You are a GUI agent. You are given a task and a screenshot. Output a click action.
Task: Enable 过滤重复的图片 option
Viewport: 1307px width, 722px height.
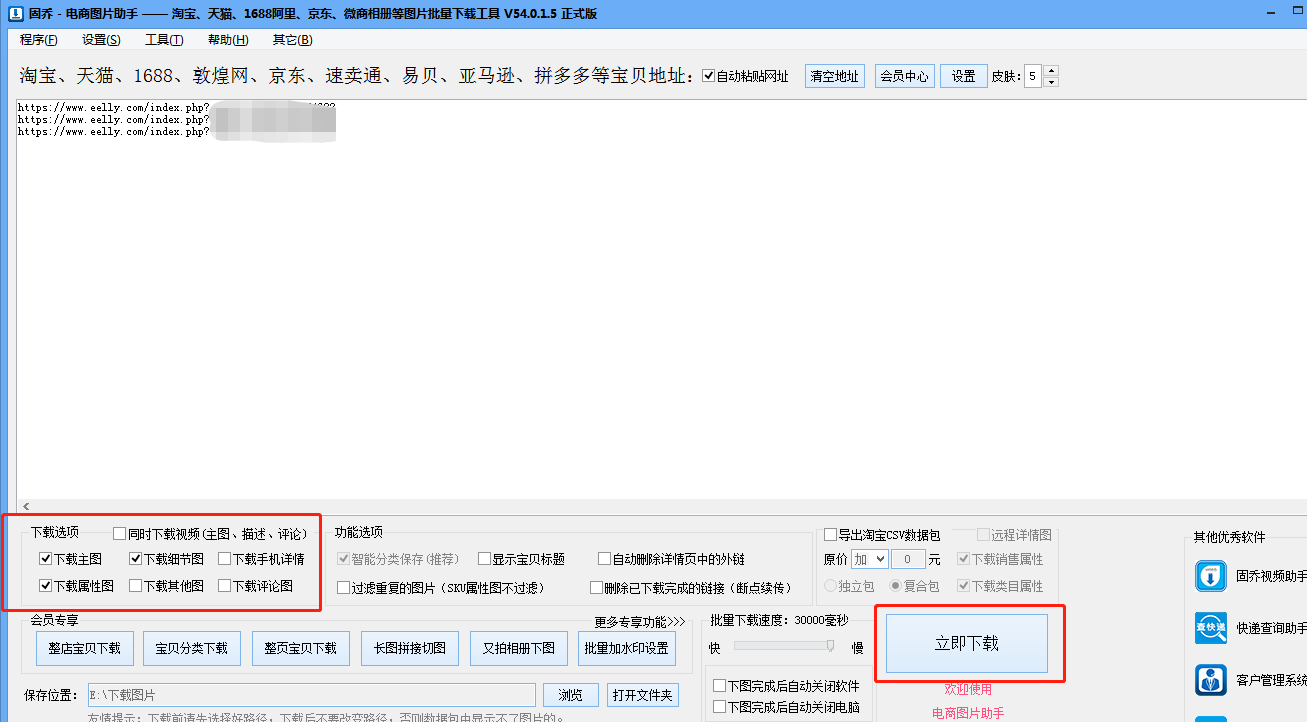[x=344, y=588]
